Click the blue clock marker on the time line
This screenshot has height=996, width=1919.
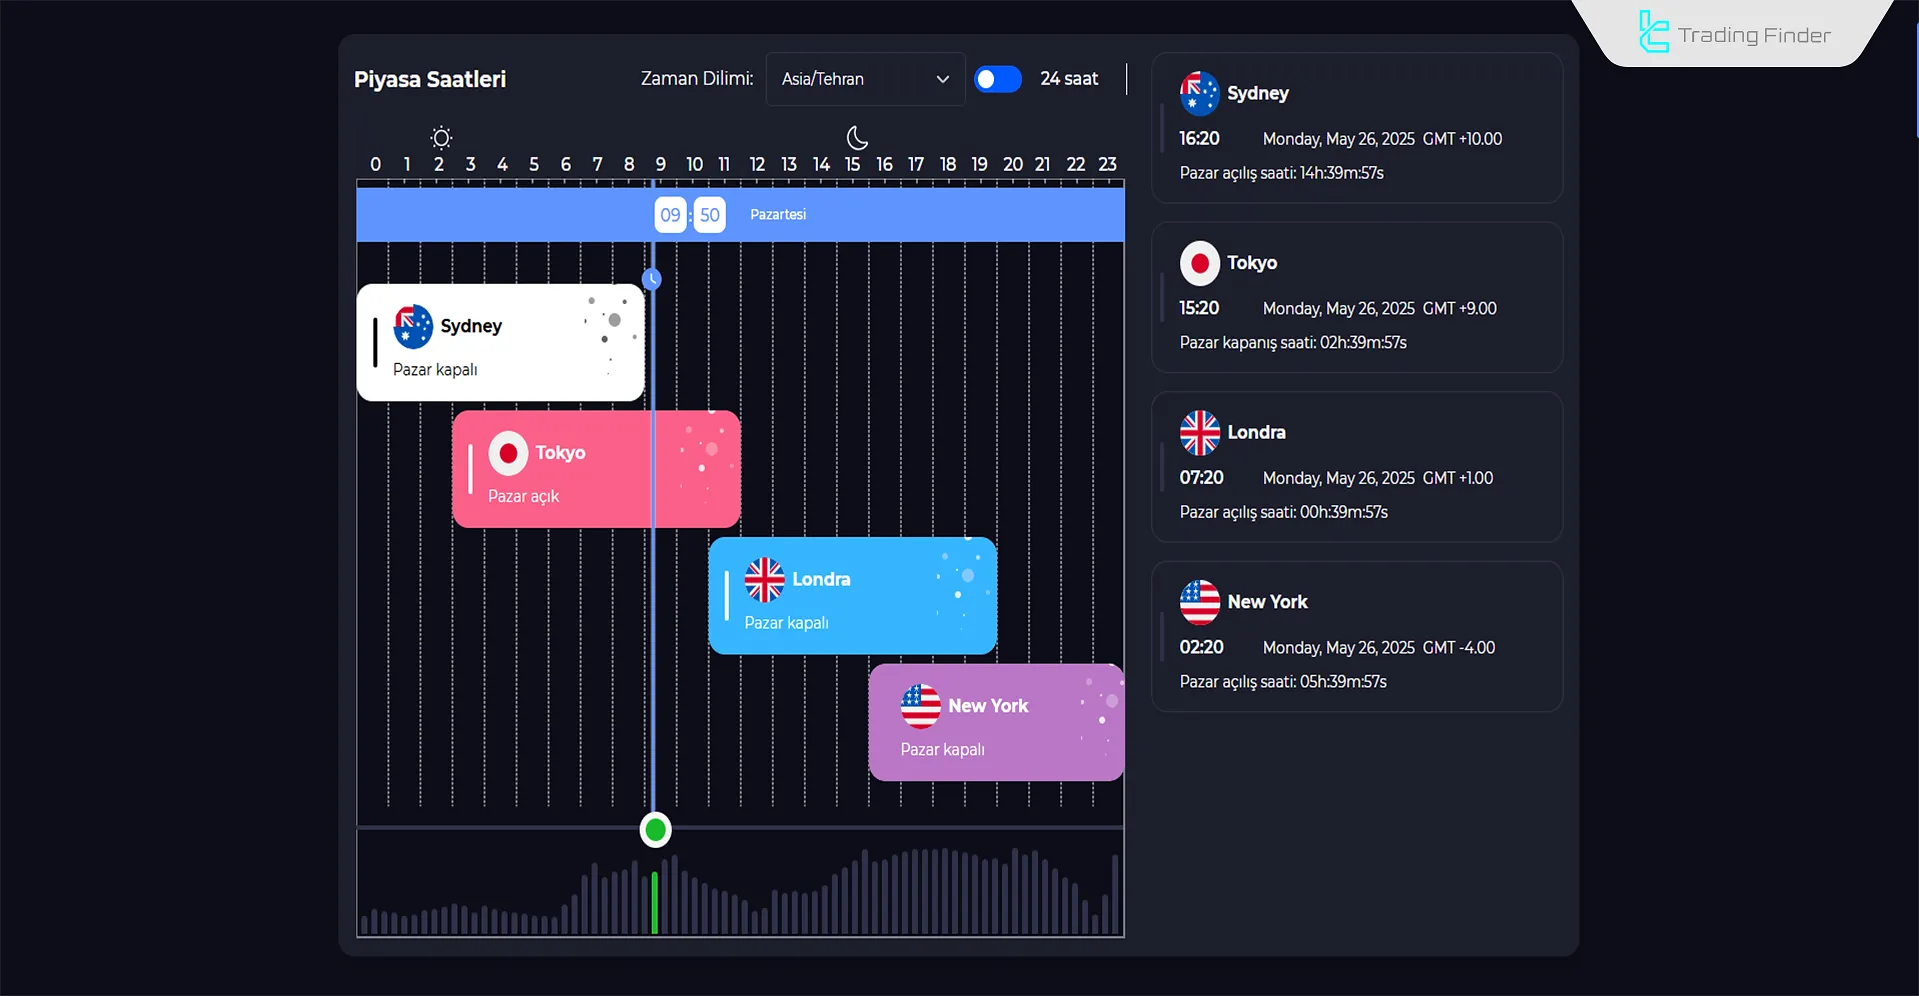652,279
